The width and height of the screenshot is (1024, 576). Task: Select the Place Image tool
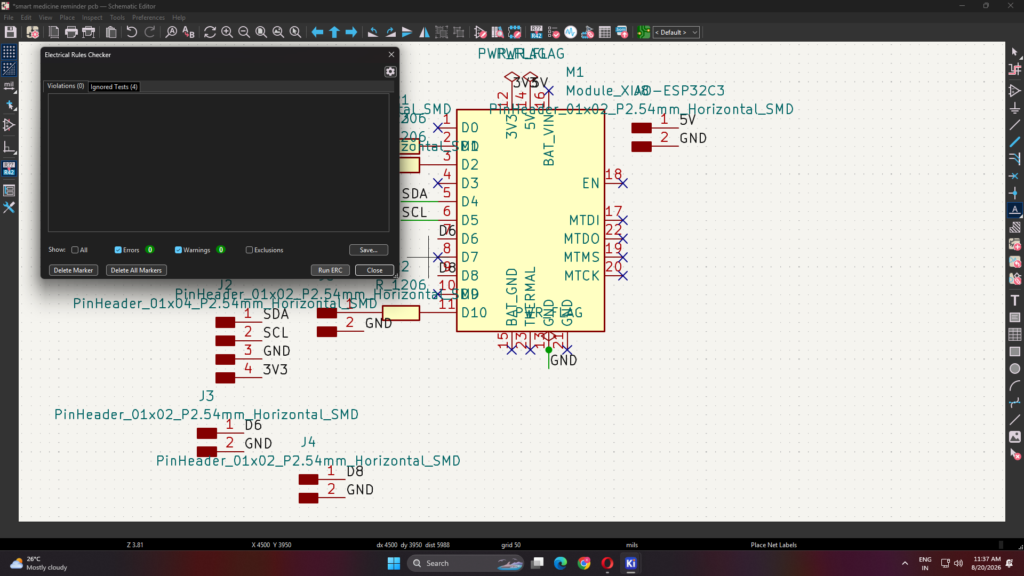(1014, 436)
